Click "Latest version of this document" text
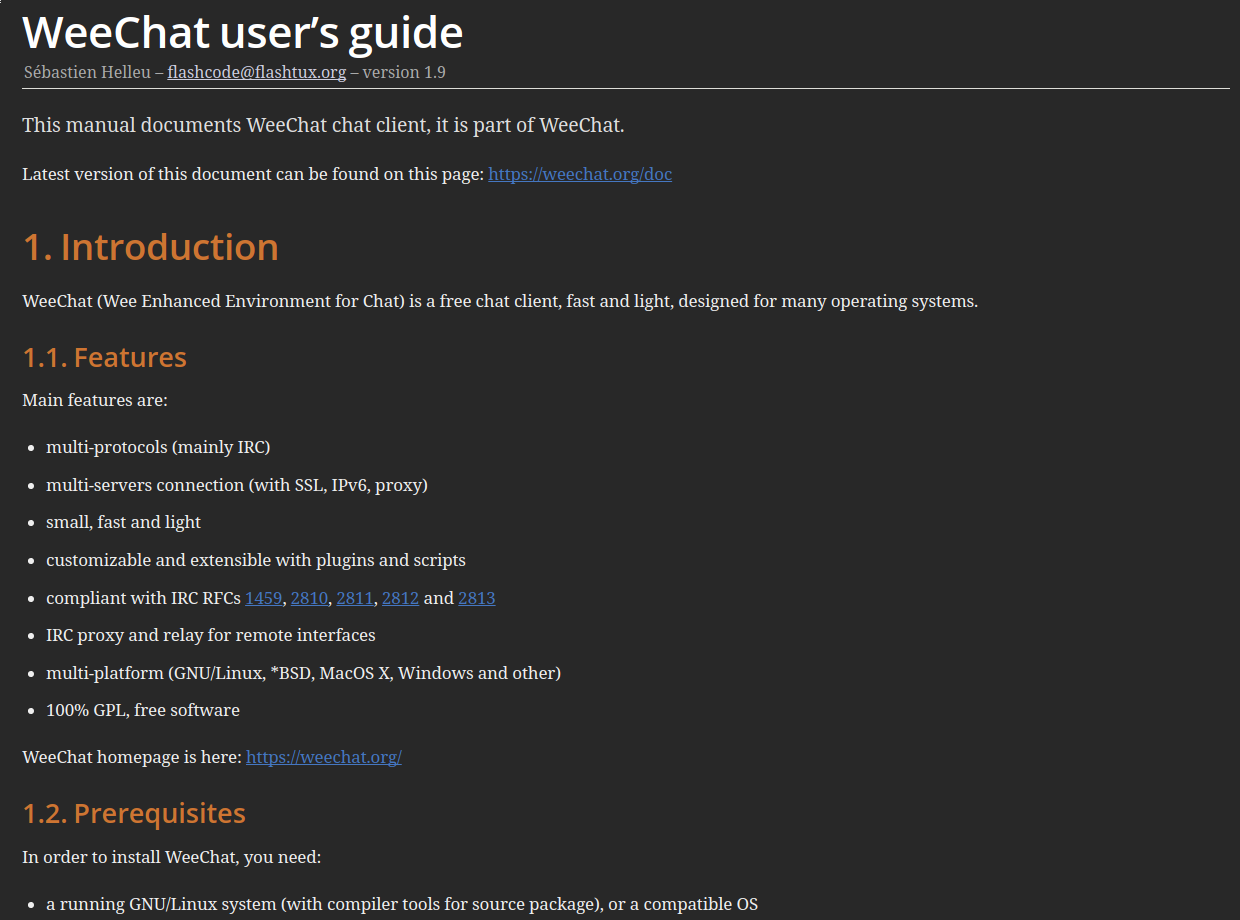 pyautogui.click(x=253, y=174)
